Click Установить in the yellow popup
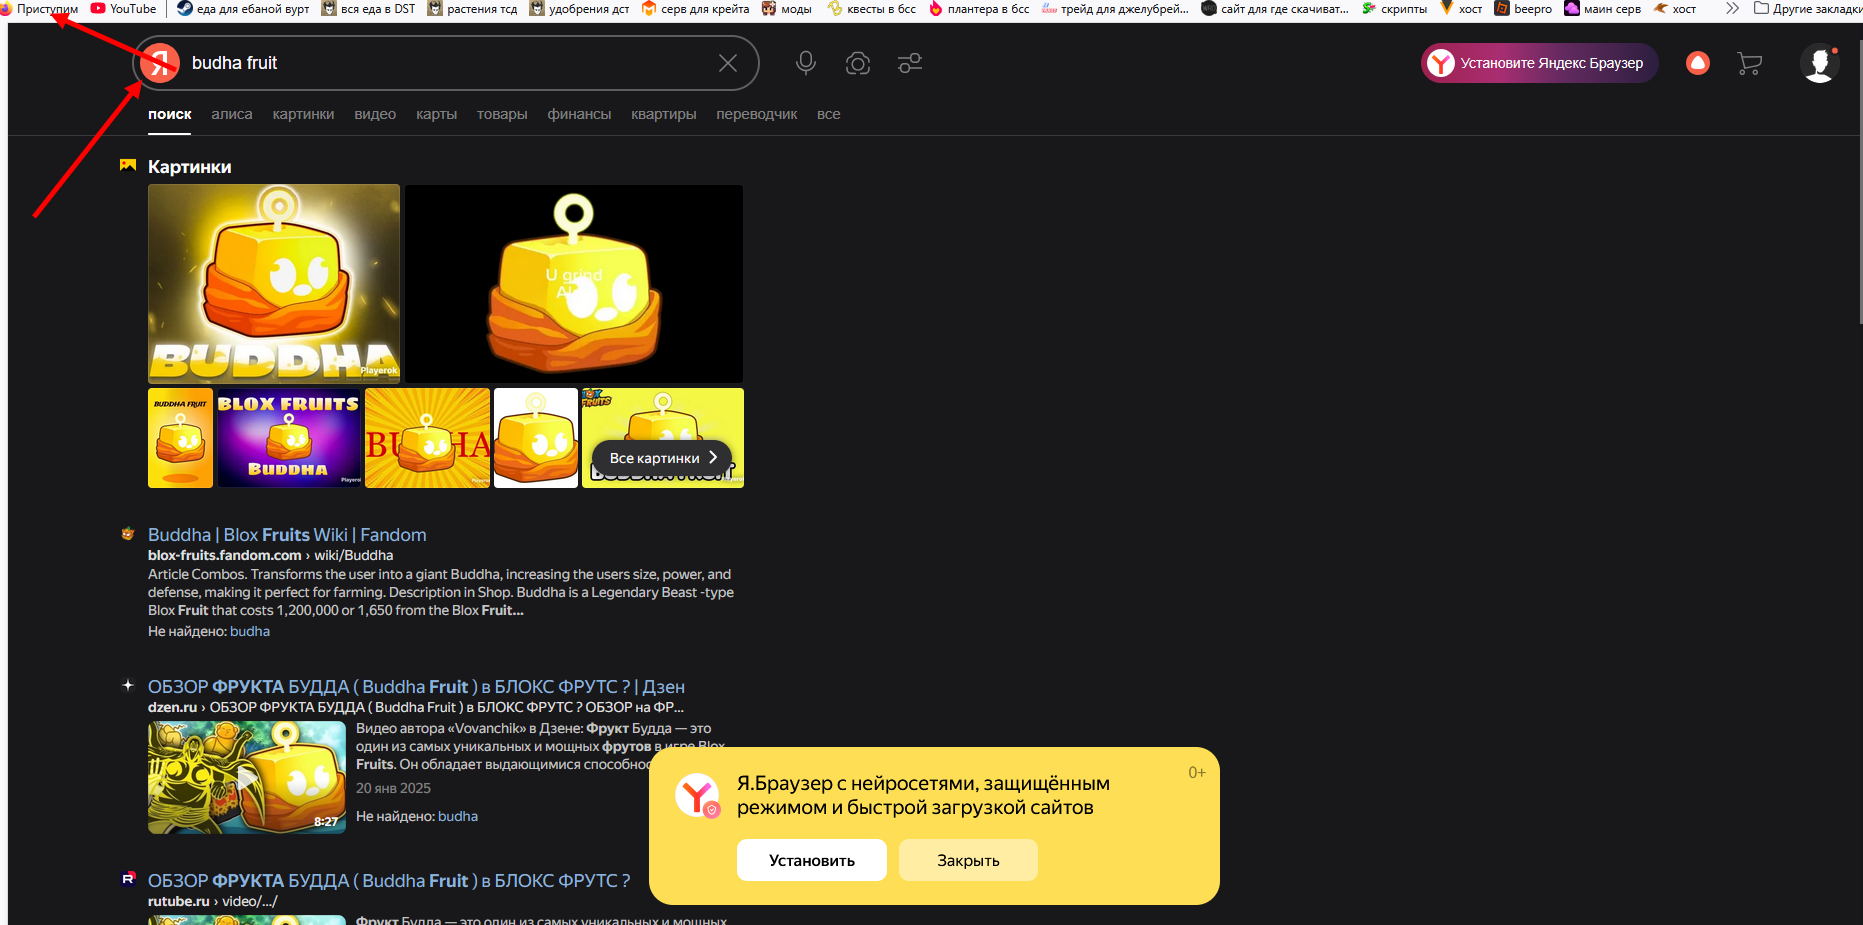 click(812, 860)
